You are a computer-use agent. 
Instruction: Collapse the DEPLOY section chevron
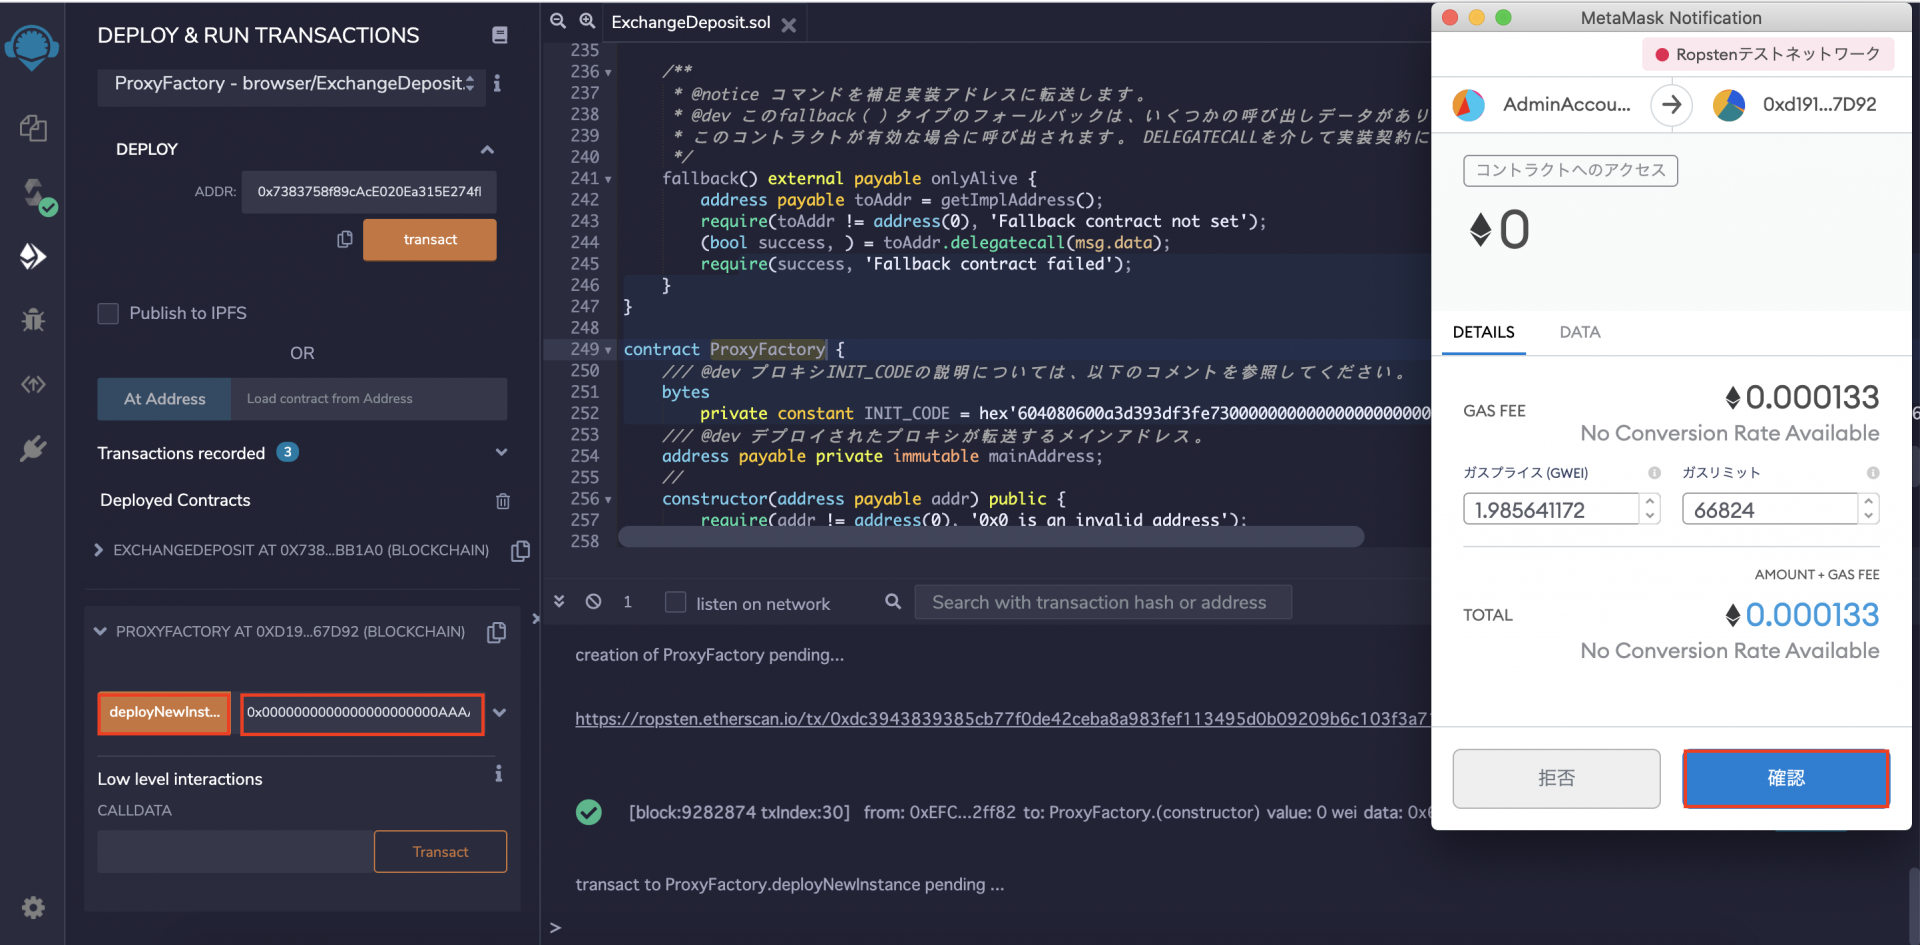(487, 150)
